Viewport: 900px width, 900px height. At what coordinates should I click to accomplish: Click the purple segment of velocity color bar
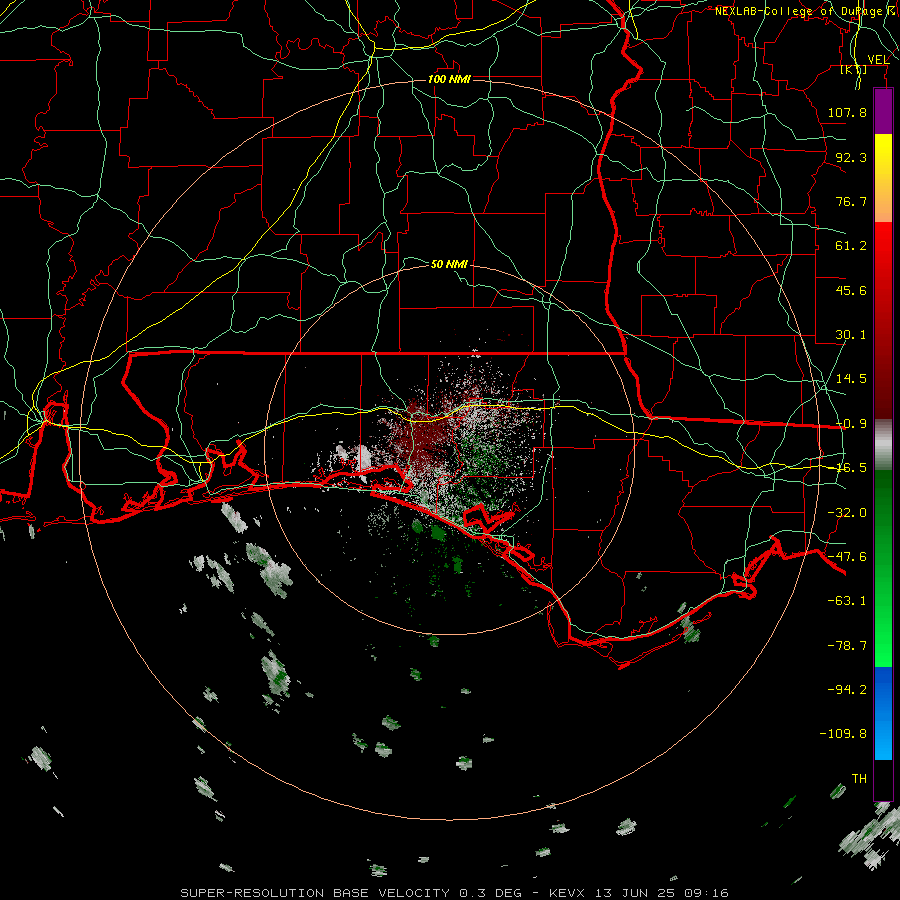(x=883, y=112)
